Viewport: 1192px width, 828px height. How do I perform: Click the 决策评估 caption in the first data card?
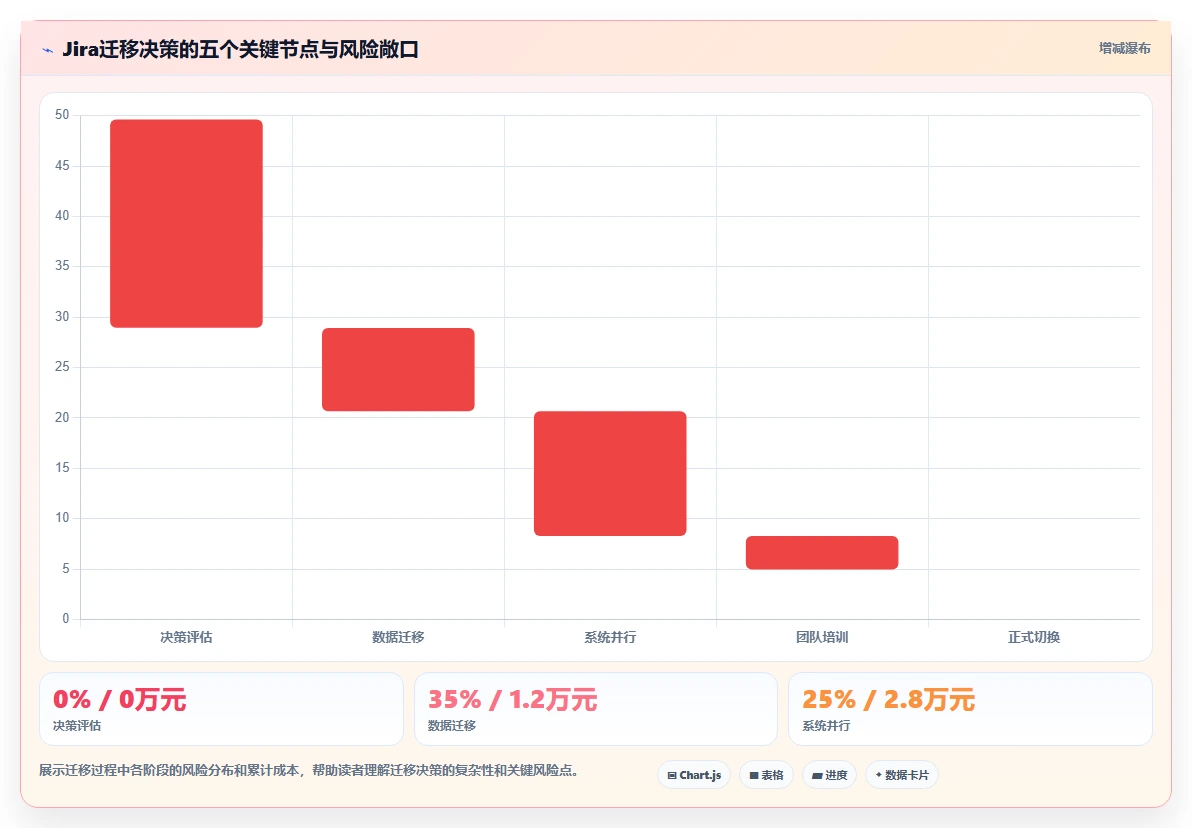pyautogui.click(x=77, y=726)
